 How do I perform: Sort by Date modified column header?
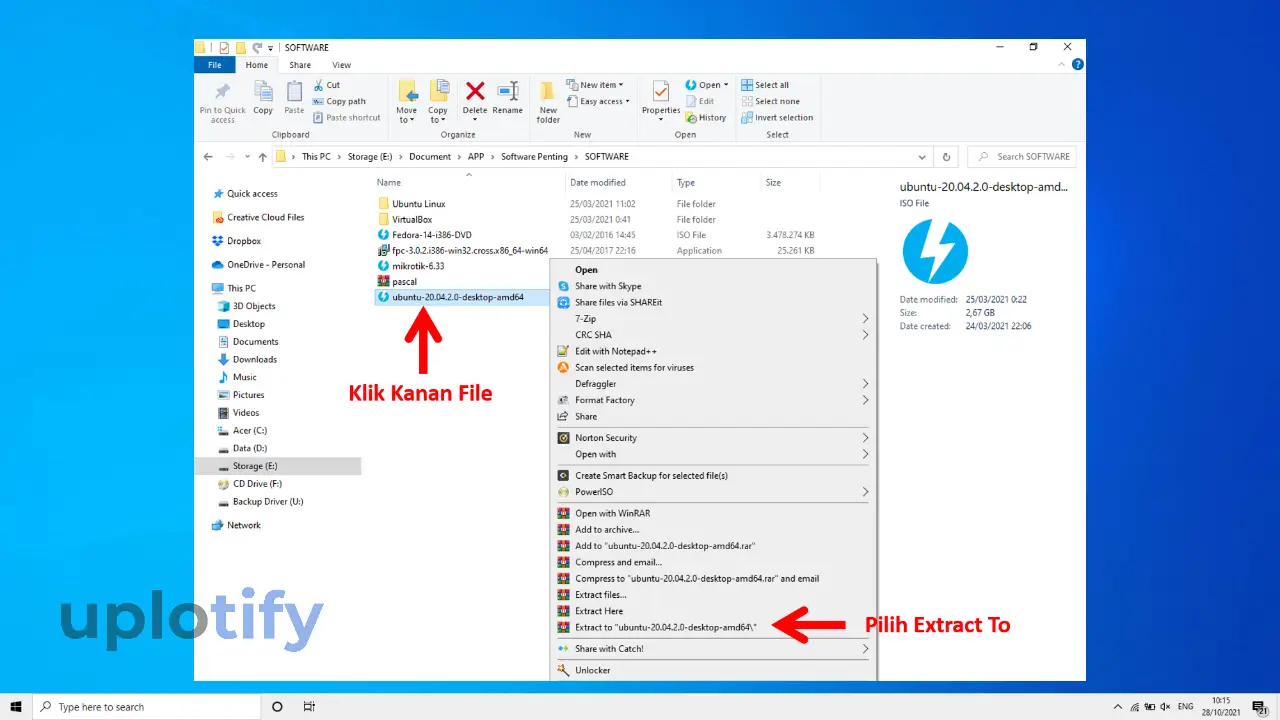tap(598, 183)
